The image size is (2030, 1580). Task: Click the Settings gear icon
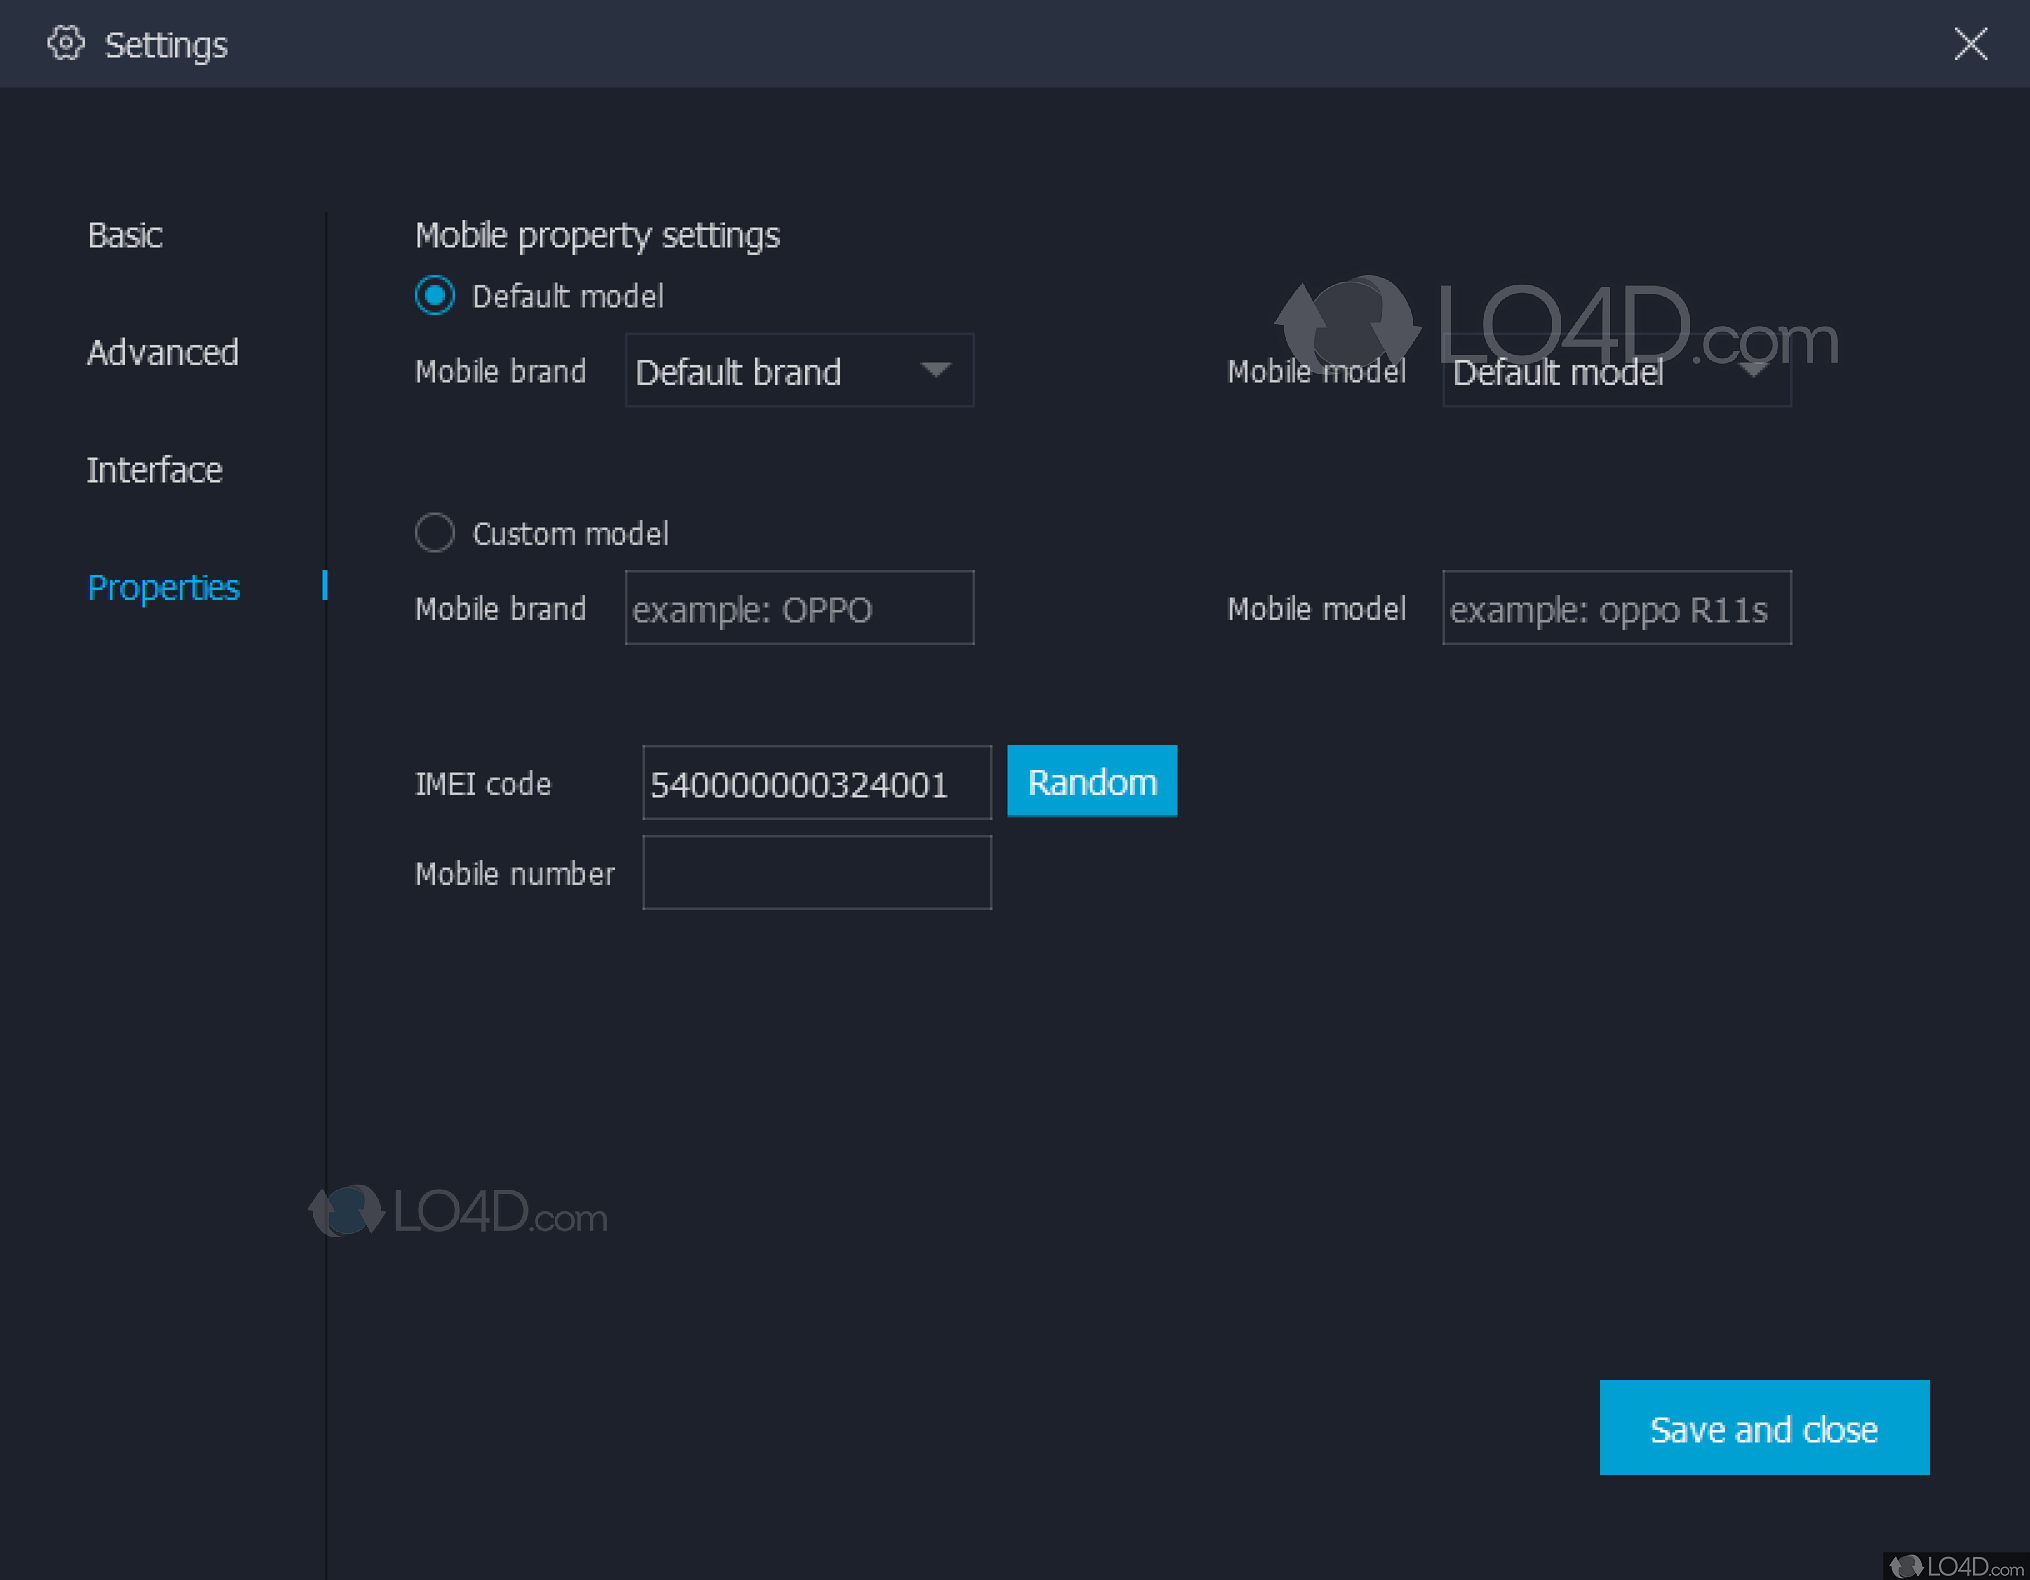[65, 44]
